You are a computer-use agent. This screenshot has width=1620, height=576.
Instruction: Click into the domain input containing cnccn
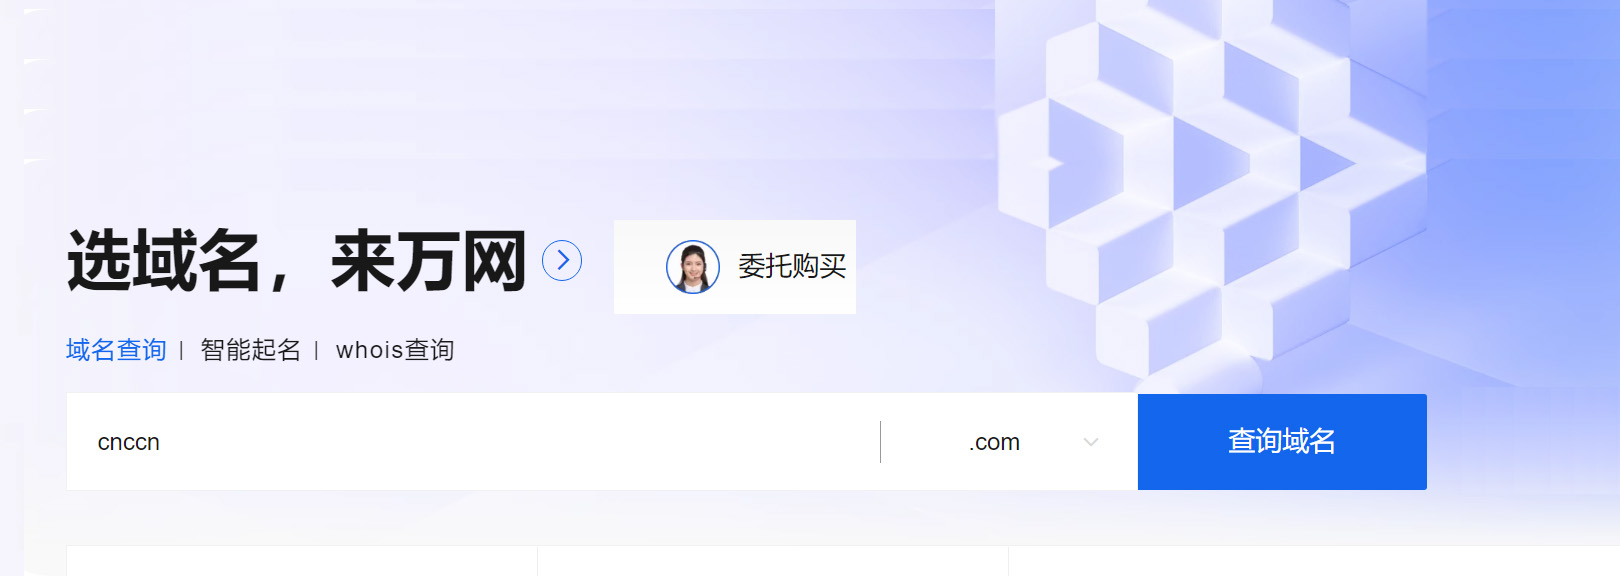point(473,442)
